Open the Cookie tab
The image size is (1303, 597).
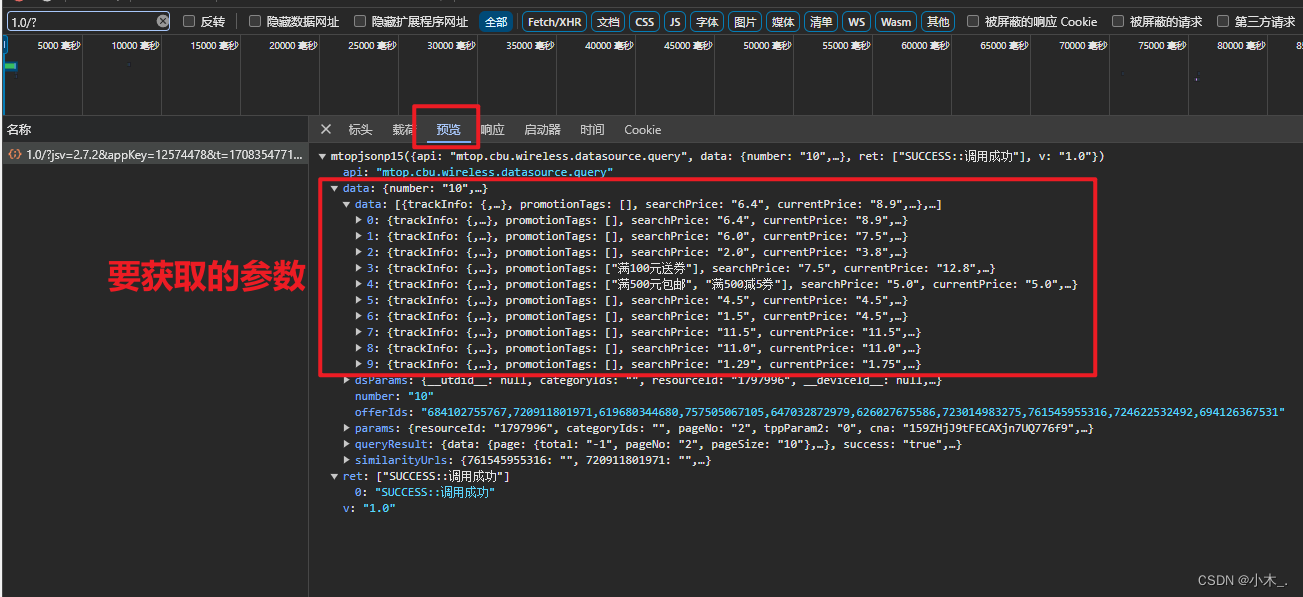(642, 129)
